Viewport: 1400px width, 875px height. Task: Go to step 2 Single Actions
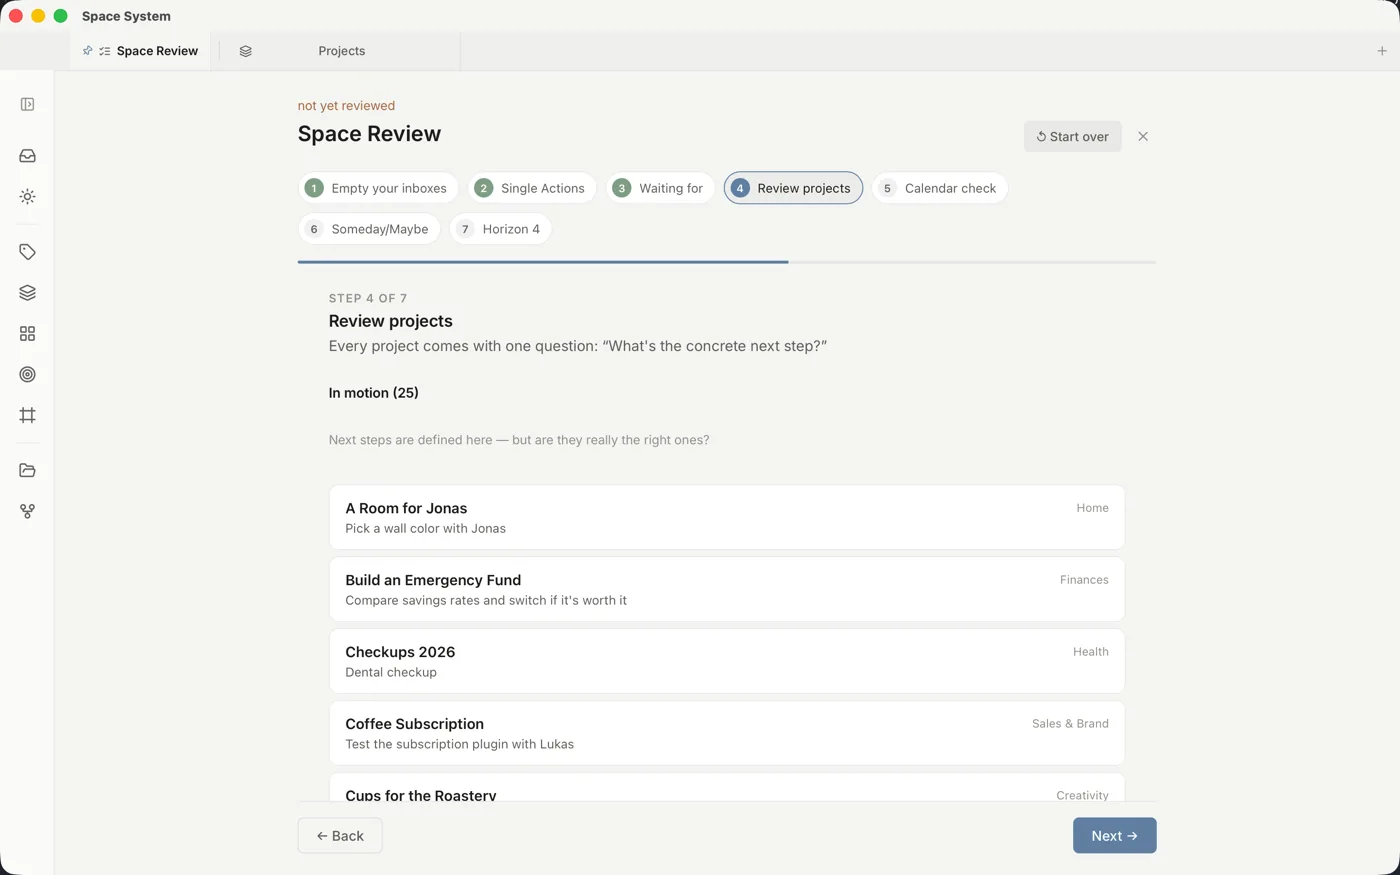(532, 188)
